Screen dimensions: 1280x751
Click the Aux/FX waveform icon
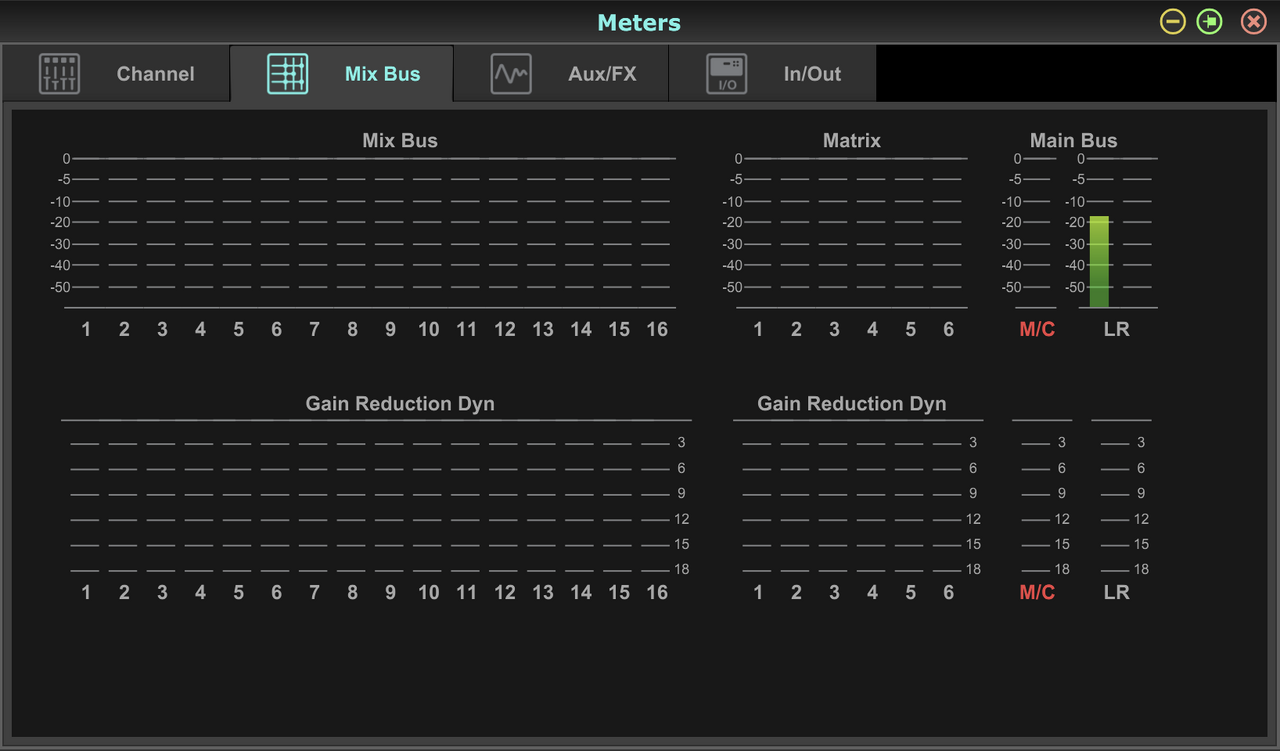[x=511, y=74]
